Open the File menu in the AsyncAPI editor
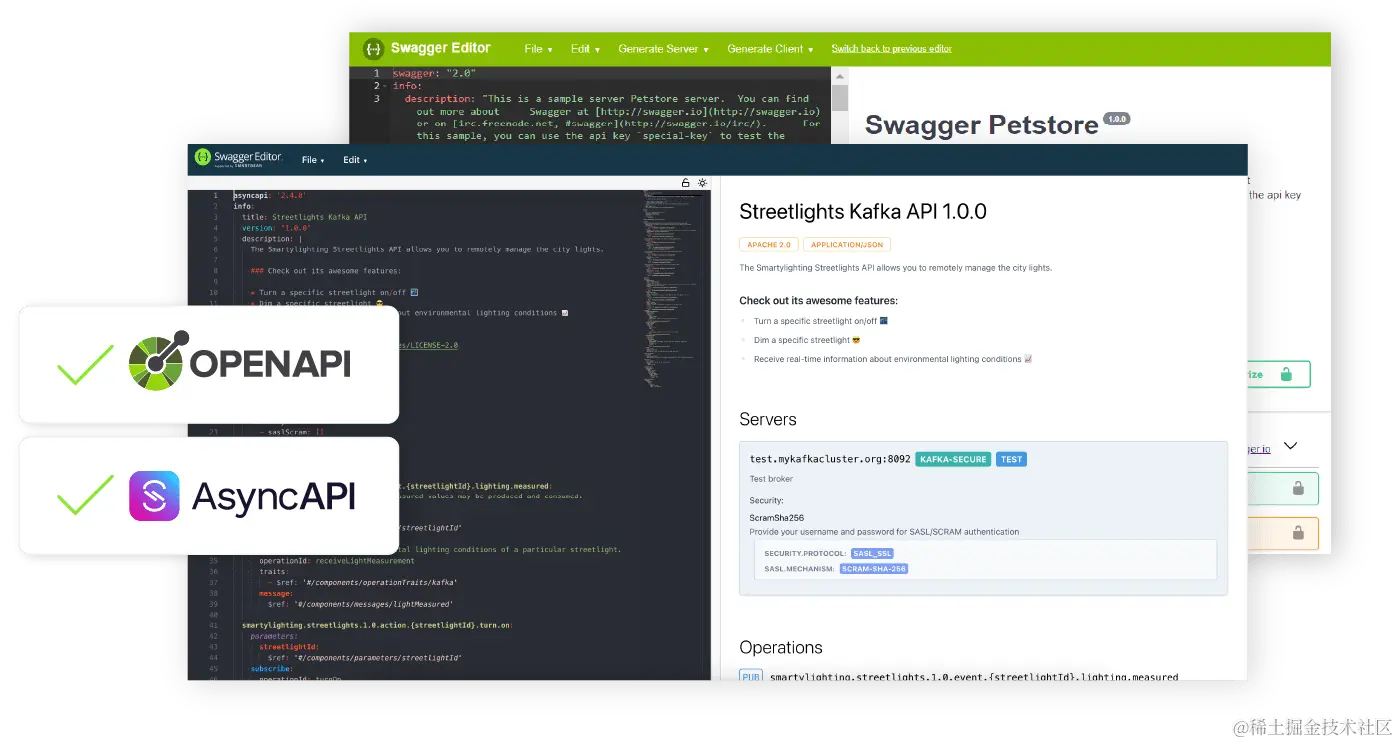Image resolution: width=1399 pixels, height=744 pixels. click(x=312, y=159)
